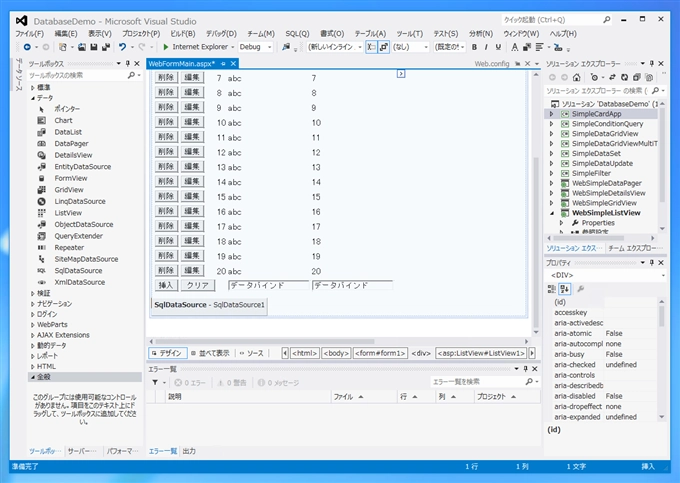Click the Collapse All icon in Solution Explorer
The height and width of the screenshot is (483, 680).
(637, 77)
